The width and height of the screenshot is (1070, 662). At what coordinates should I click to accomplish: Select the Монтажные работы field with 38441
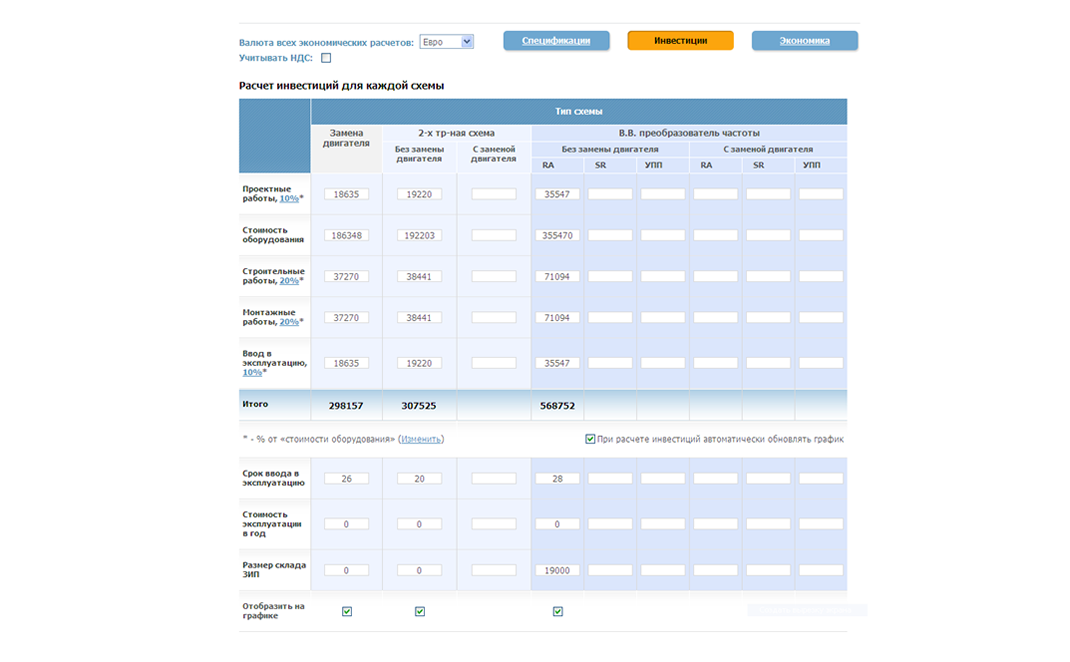tap(419, 317)
